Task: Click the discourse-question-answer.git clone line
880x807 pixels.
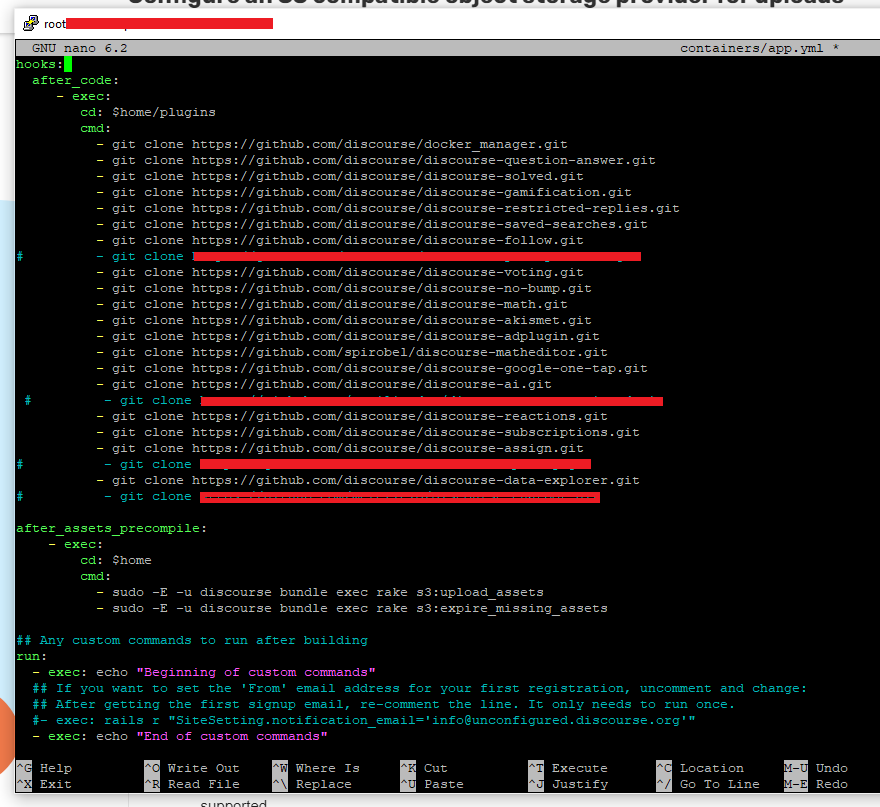Action: coord(375,161)
